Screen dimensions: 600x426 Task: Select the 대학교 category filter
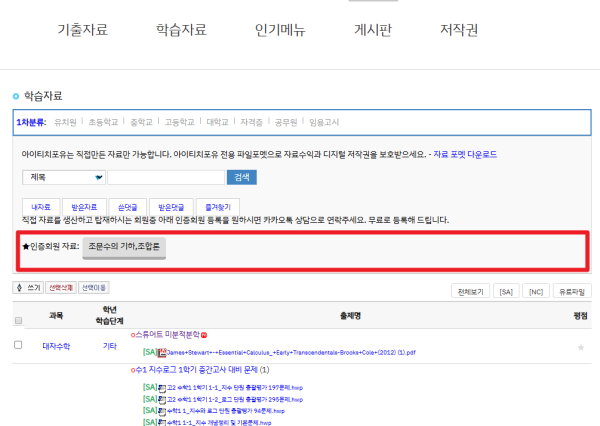point(217,122)
